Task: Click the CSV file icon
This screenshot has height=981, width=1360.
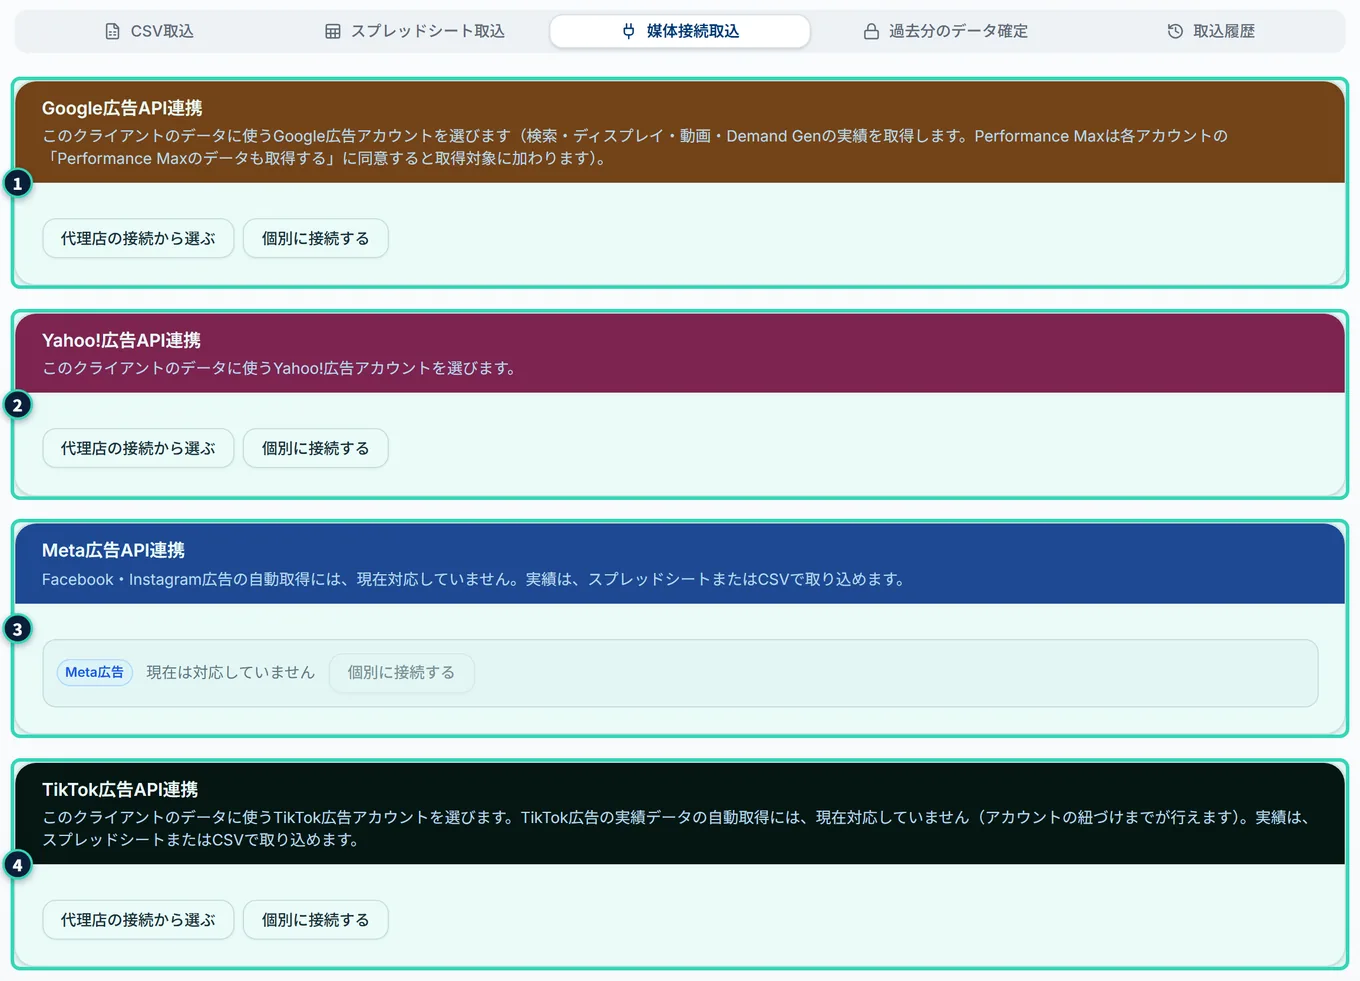Action: (113, 31)
